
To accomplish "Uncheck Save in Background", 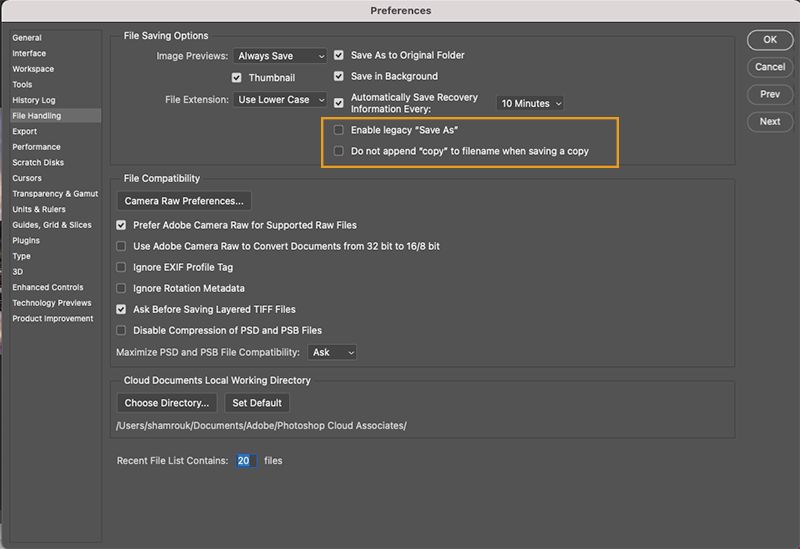I will tap(338, 76).
